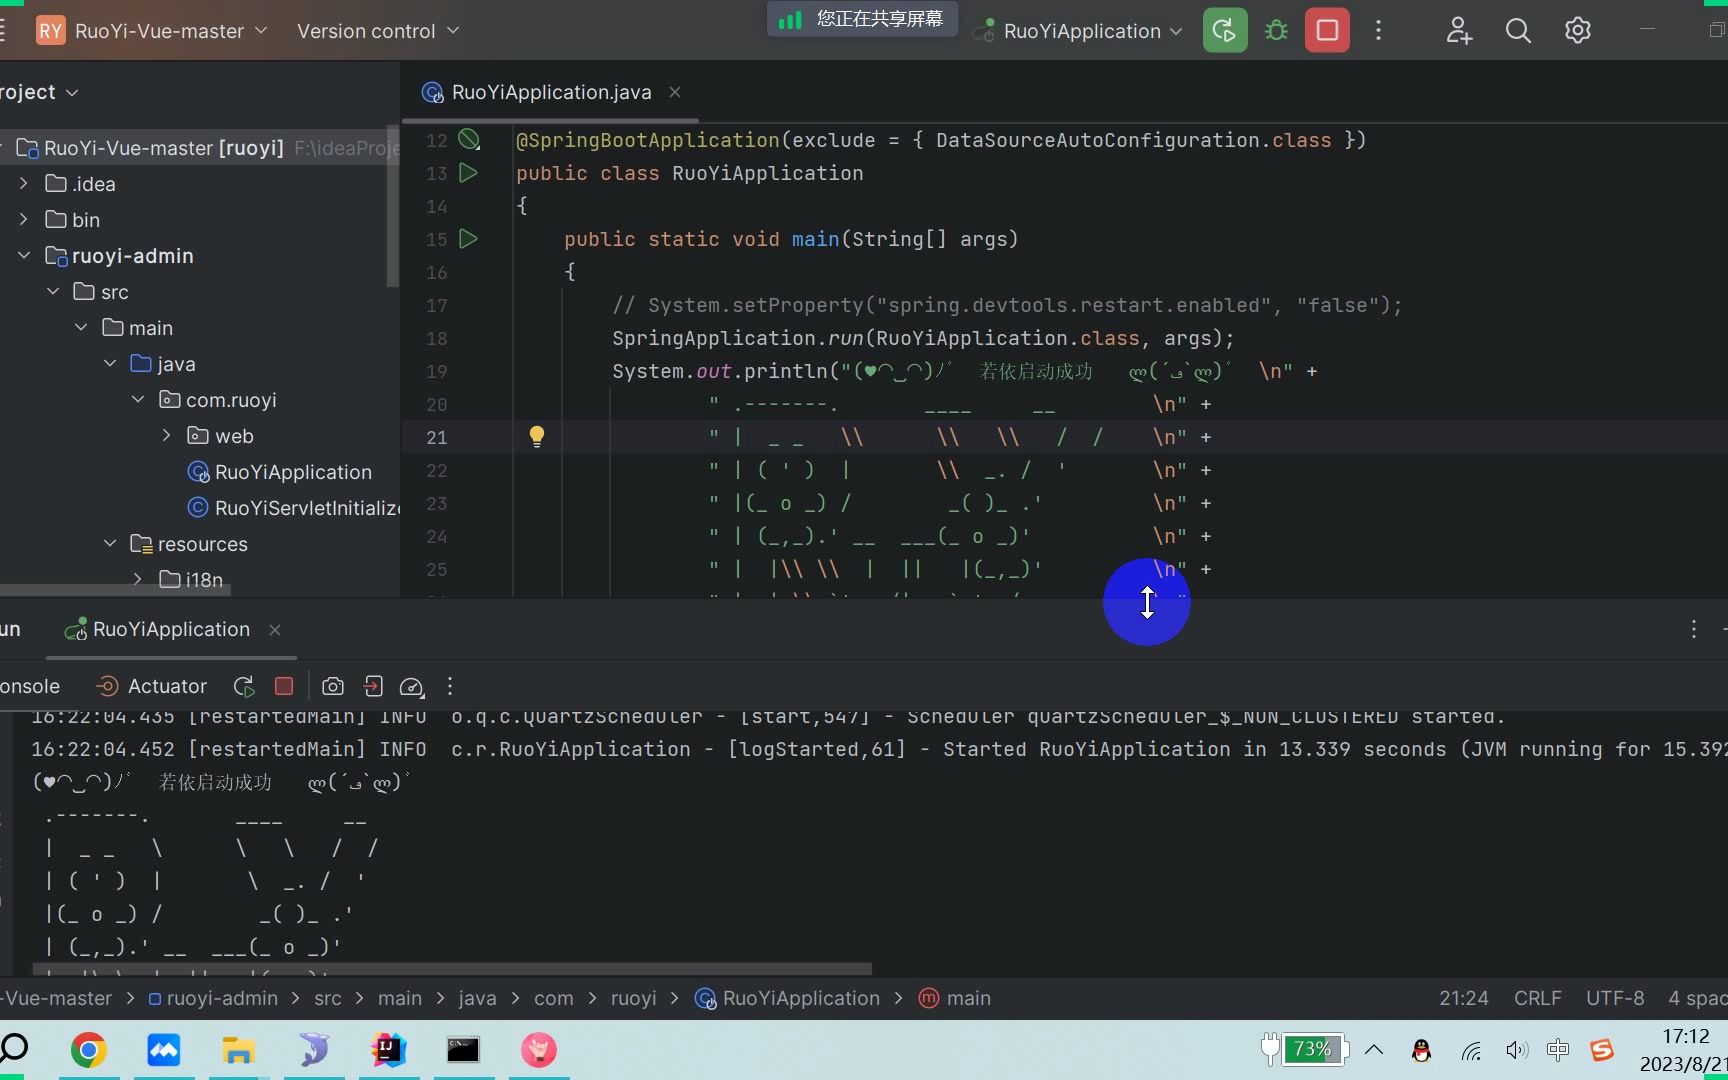The height and width of the screenshot is (1080, 1728).
Task: Open IDE settings with the gear icon
Action: pos(1577,30)
